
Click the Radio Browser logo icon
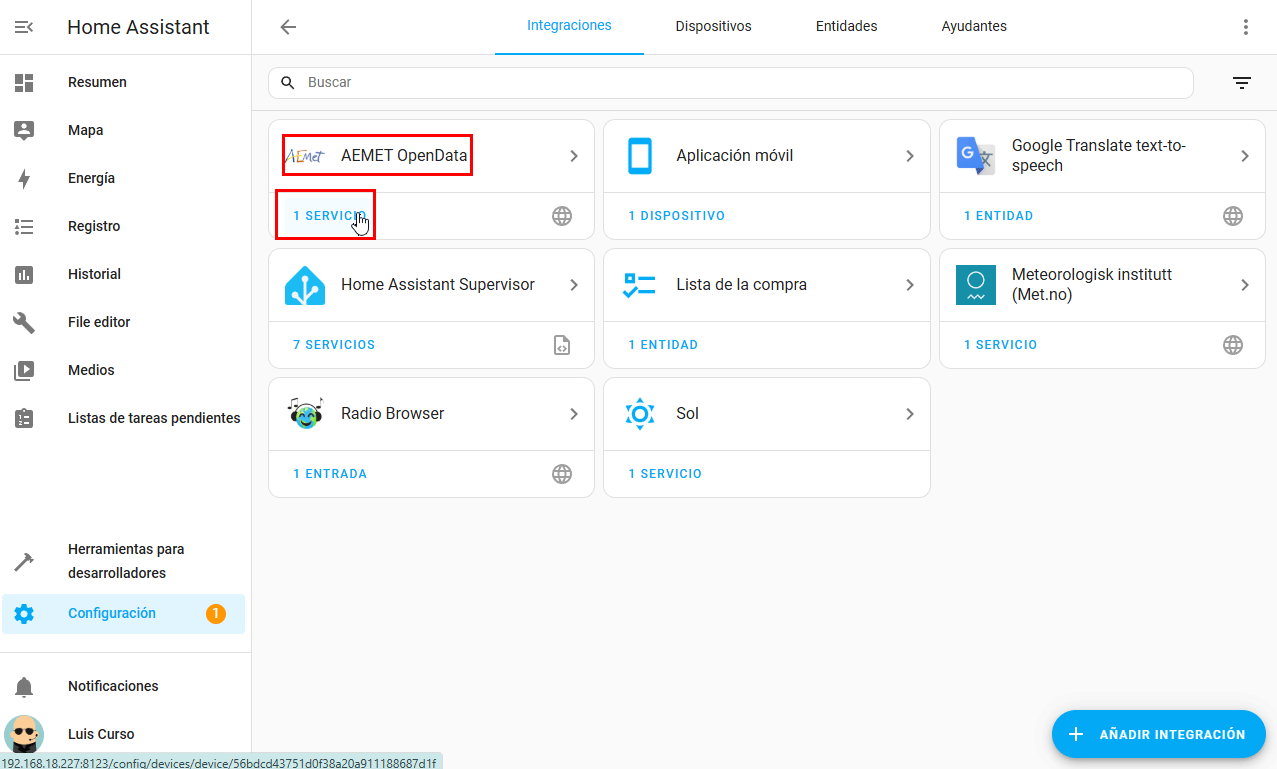click(305, 414)
